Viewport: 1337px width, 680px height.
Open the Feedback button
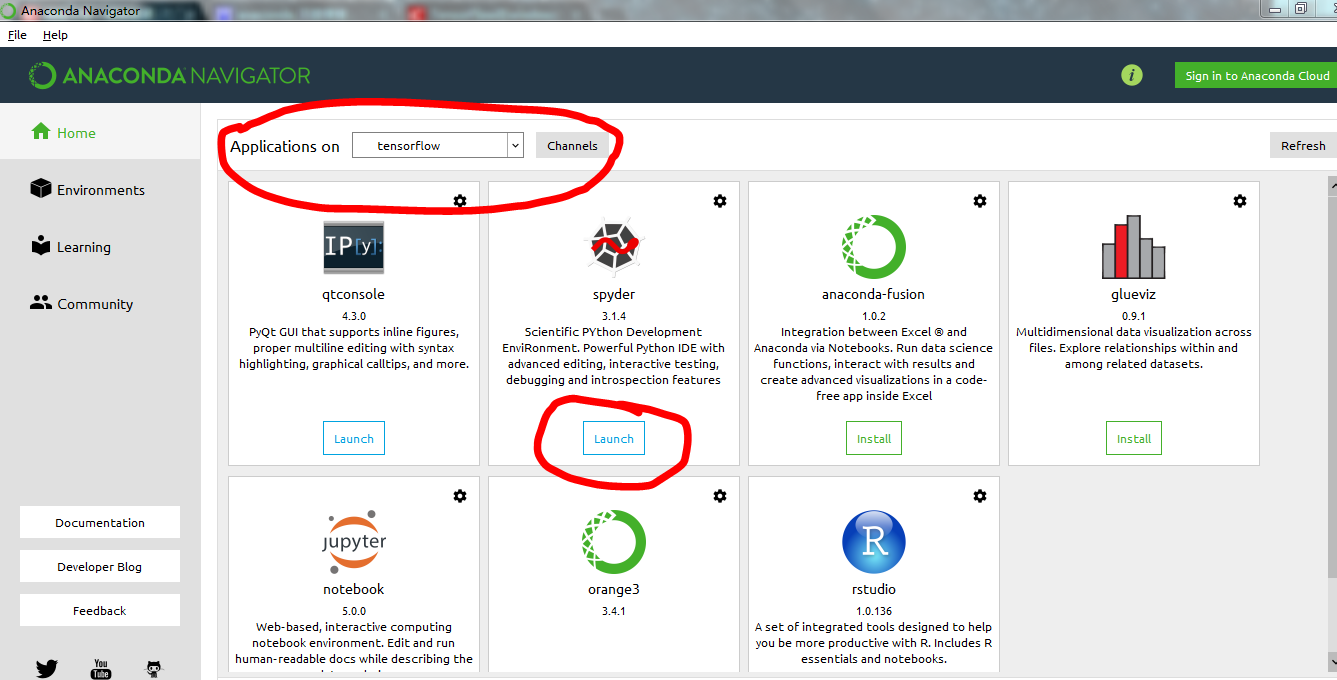tap(100, 610)
